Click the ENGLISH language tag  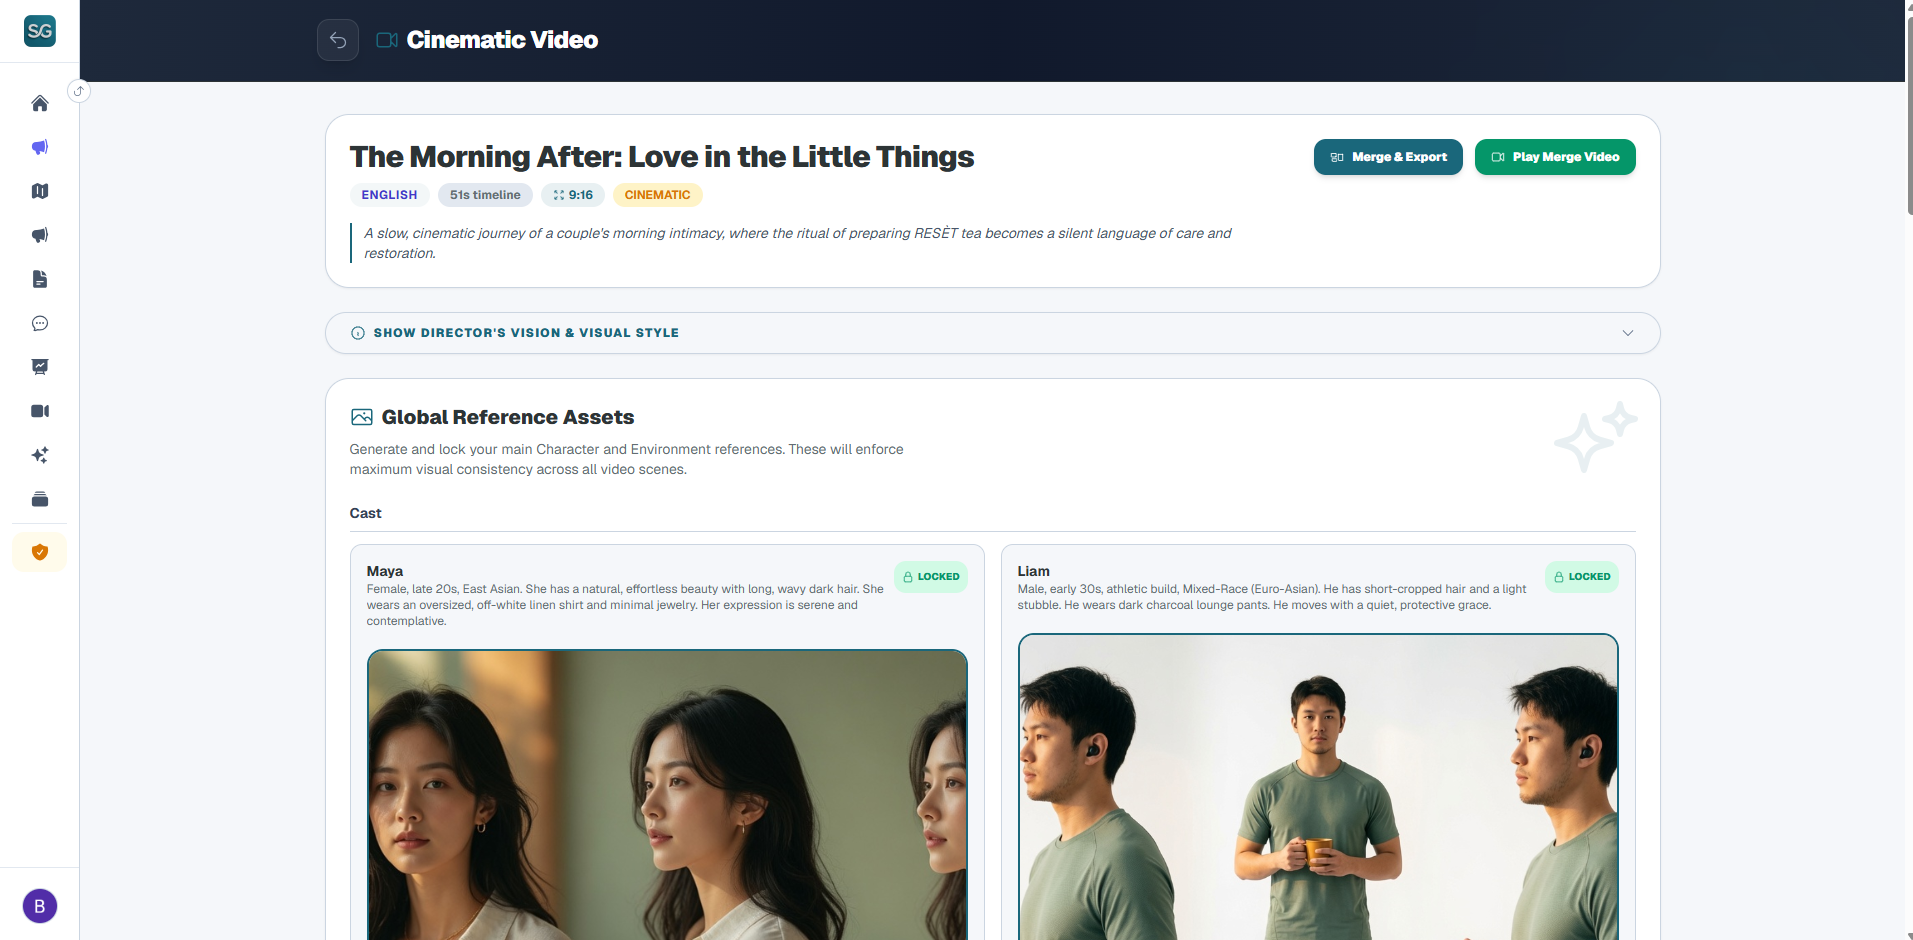[x=389, y=195]
